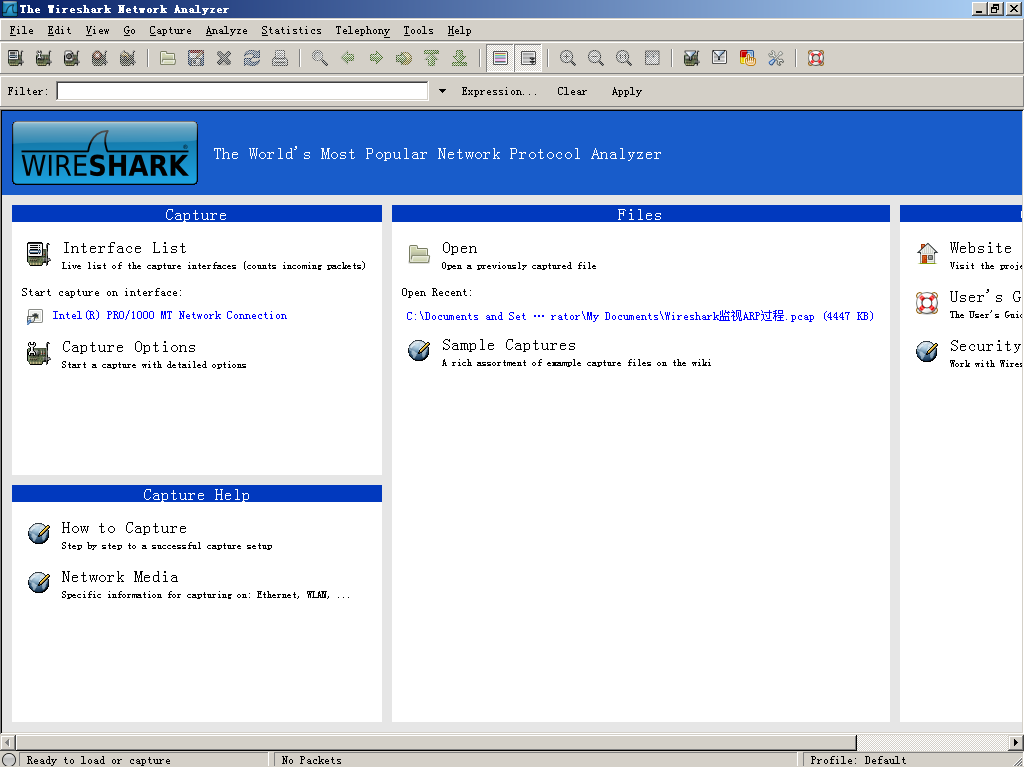Open the File menu
This screenshot has height=768, width=1024.
pyautogui.click(x=22, y=30)
